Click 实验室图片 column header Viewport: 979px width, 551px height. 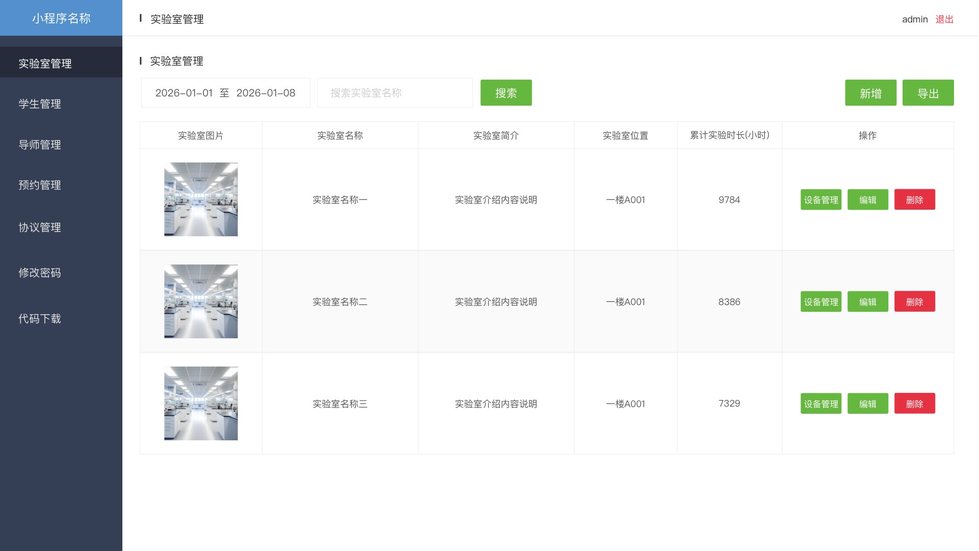pyautogui.click(x=200, y=135)
